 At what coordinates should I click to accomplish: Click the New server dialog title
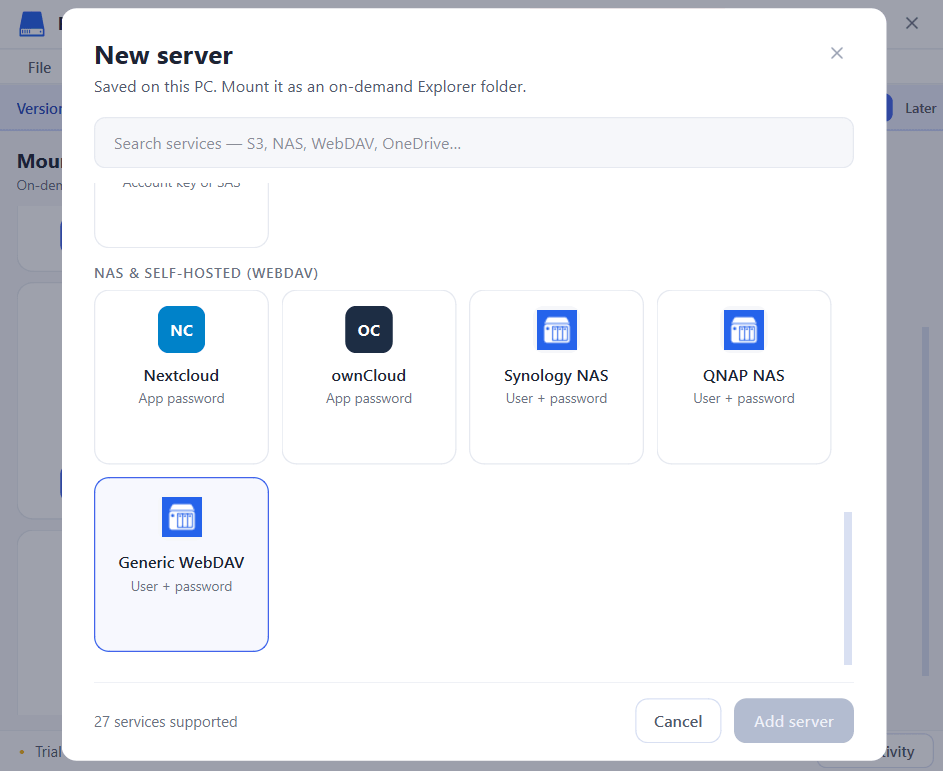(164, 55)
